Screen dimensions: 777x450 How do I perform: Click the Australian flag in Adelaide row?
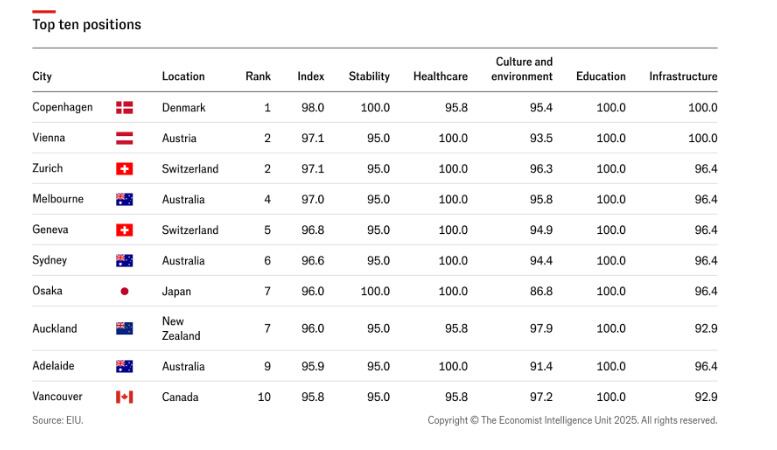pyautogui.click(x=124, y=366)
